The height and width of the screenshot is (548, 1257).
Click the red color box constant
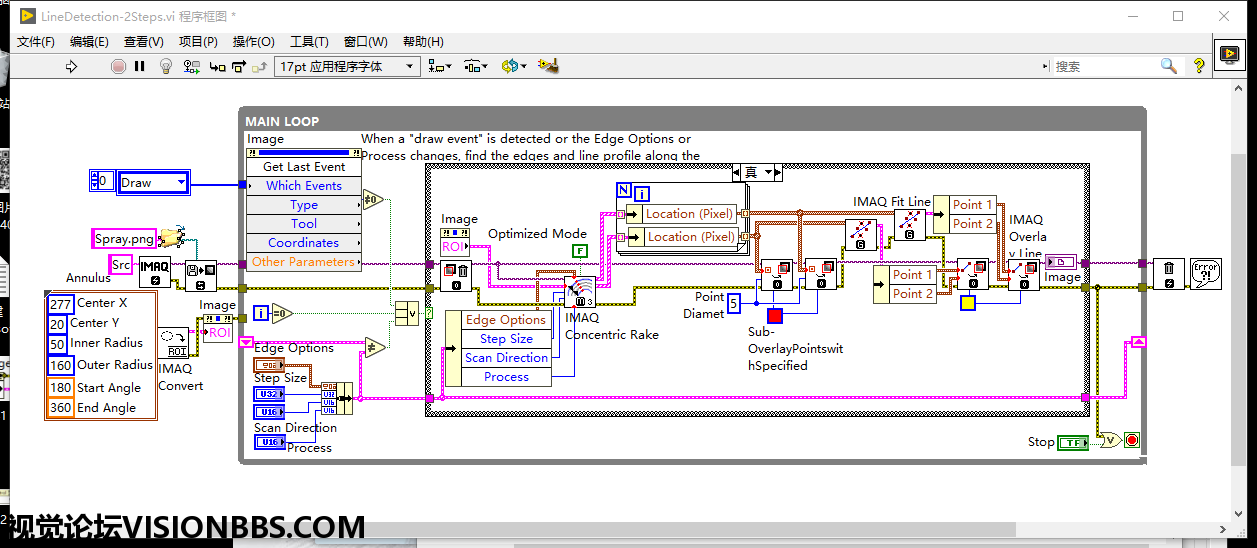click(x=775, y=316)
